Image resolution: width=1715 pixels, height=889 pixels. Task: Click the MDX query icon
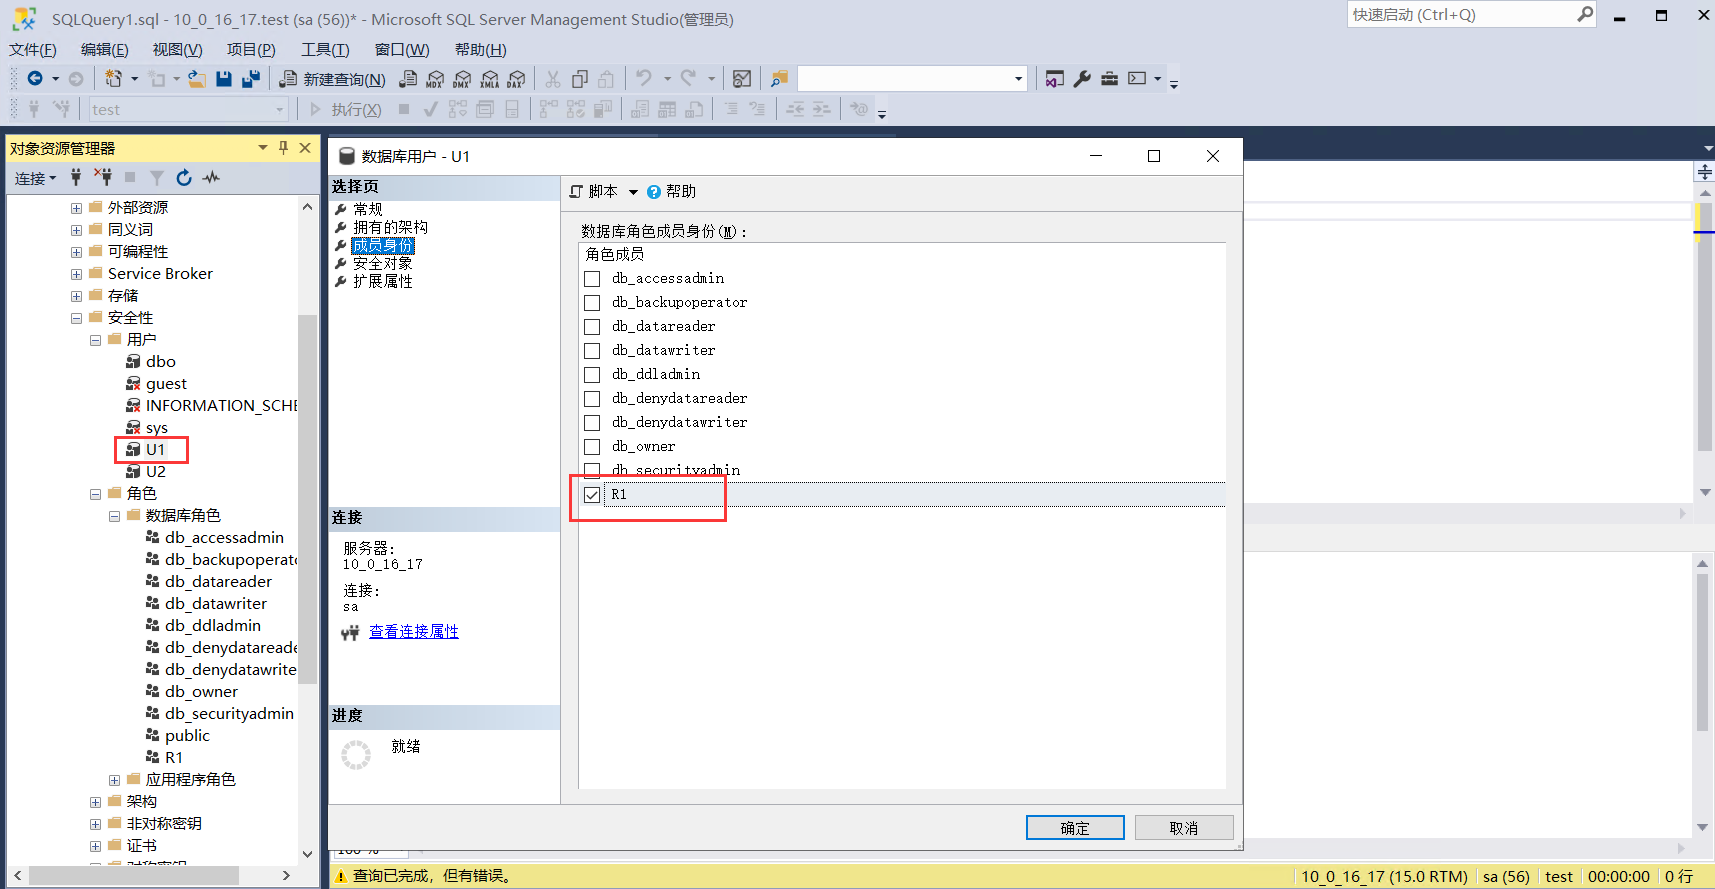435,79
